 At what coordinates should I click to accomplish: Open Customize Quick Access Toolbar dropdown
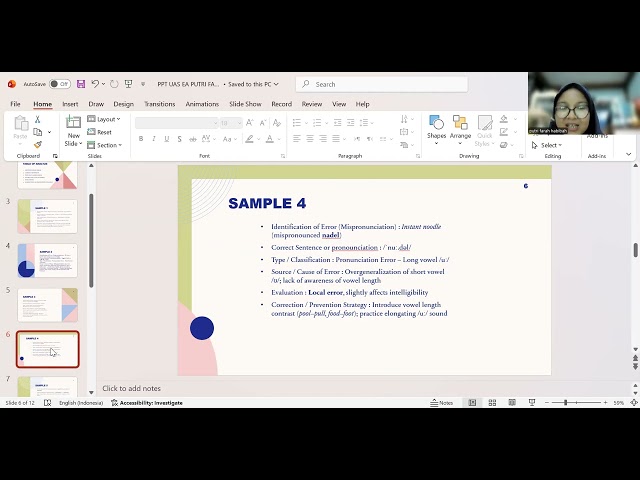click(x=143, y=84)
